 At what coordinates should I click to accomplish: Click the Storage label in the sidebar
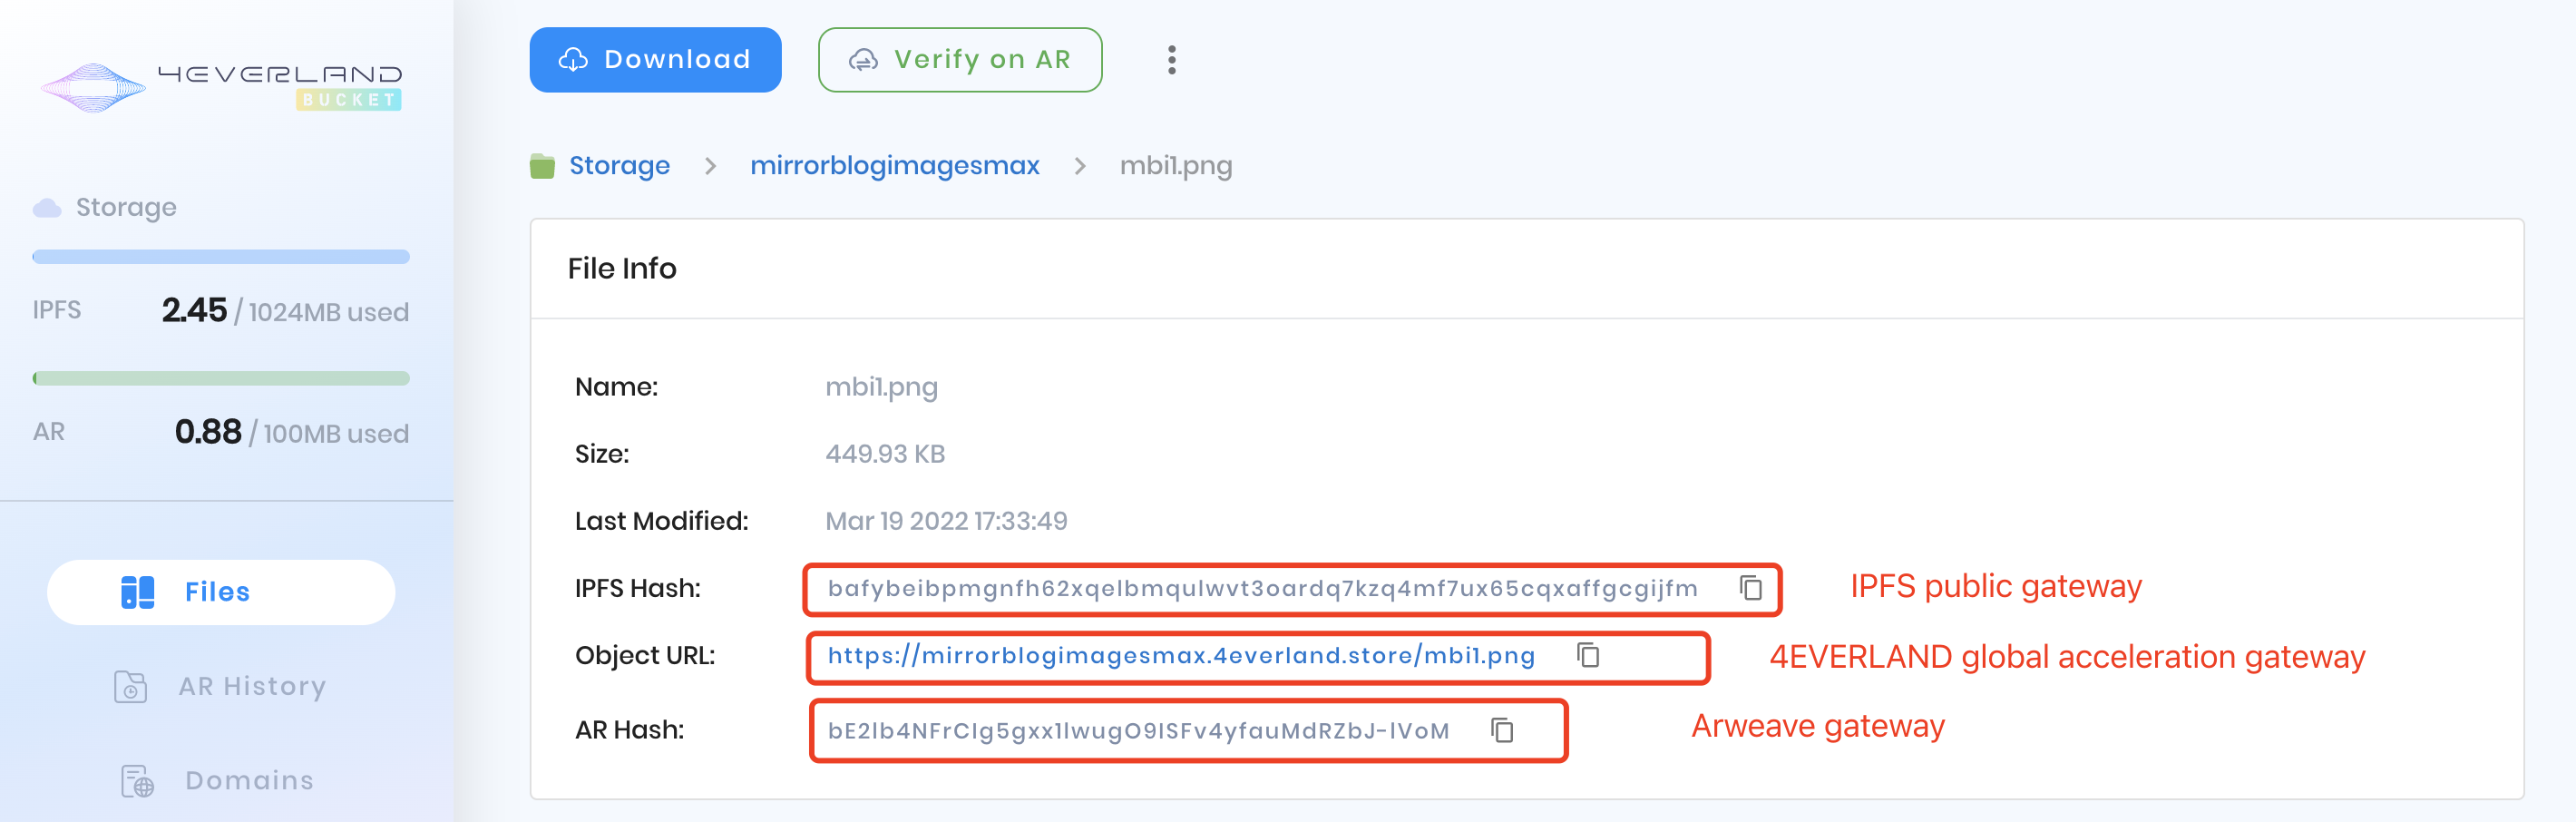[x=126, y=207]
